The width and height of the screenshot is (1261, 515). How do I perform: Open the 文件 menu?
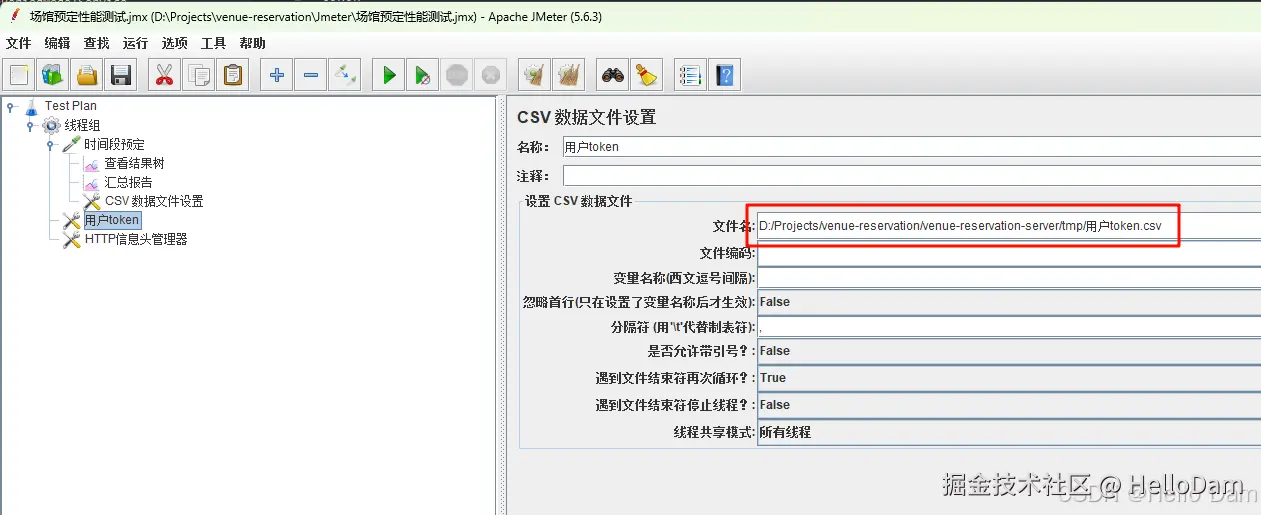19,43
